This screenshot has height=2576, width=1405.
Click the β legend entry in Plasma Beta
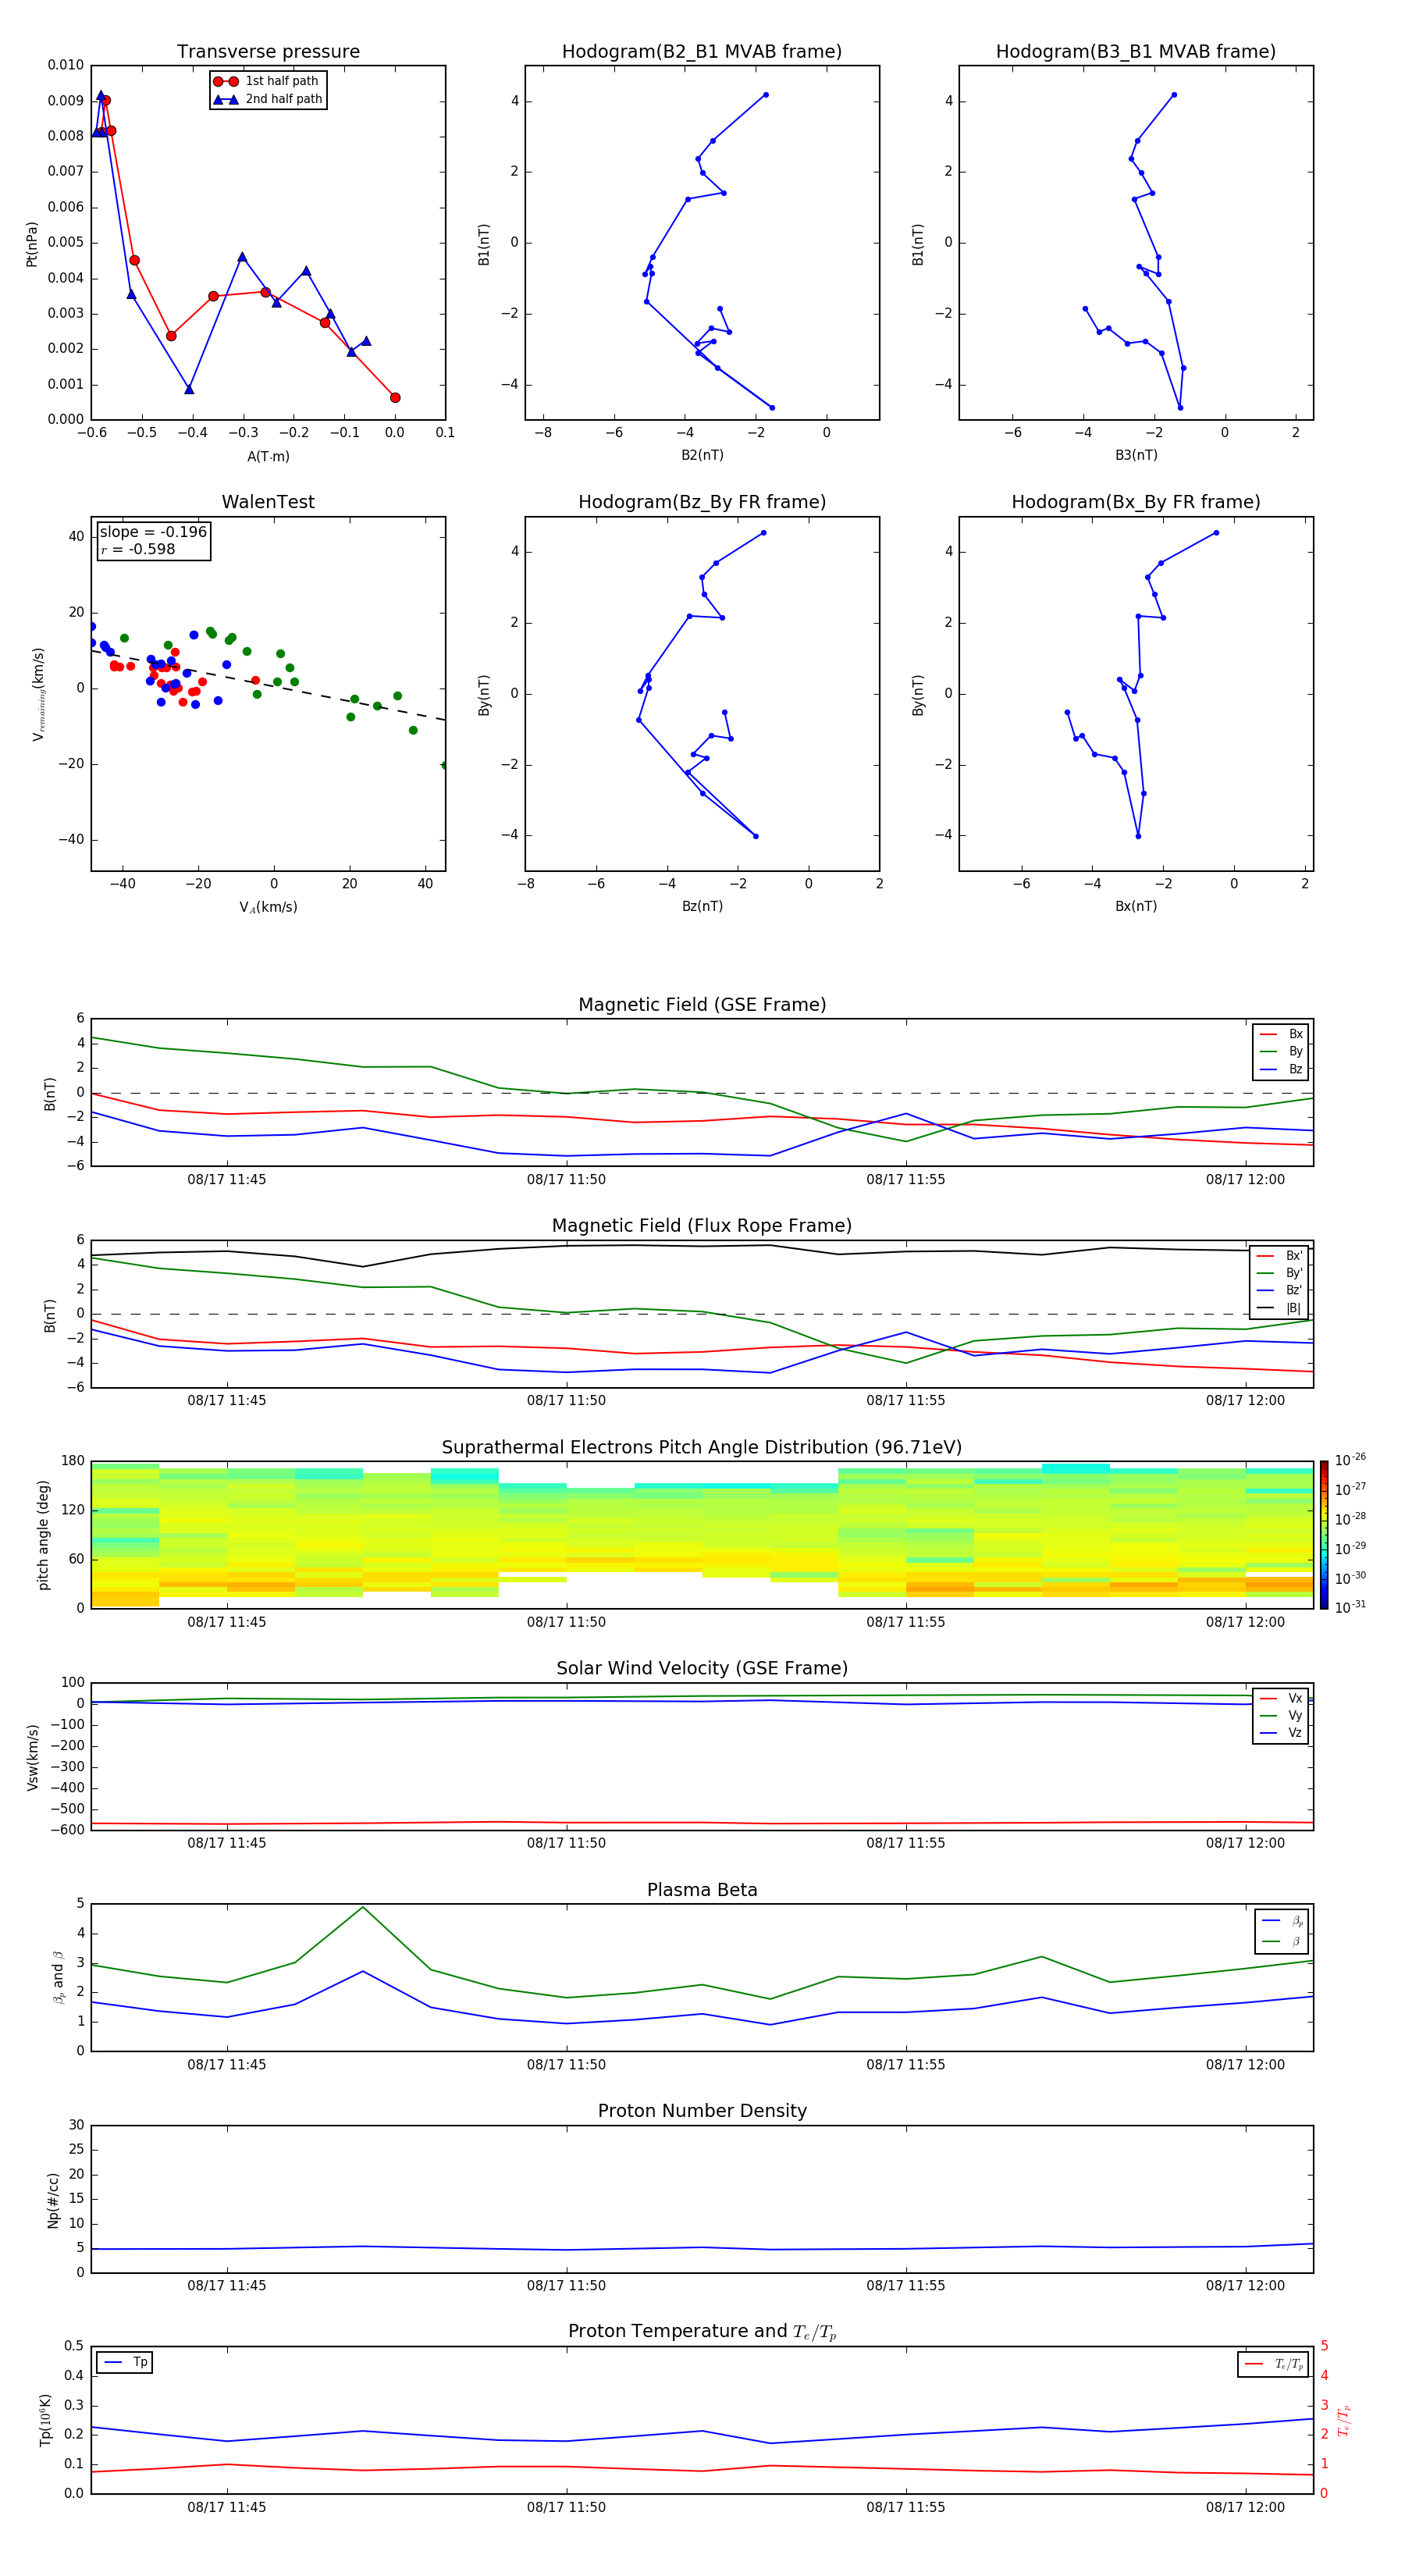(1282, 1941)
